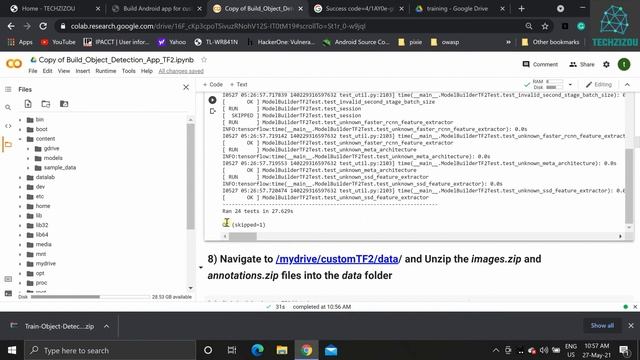Add a new Text cell
Image resolution: width=640 pixels, height=360 pixels.
coord(239,84)
